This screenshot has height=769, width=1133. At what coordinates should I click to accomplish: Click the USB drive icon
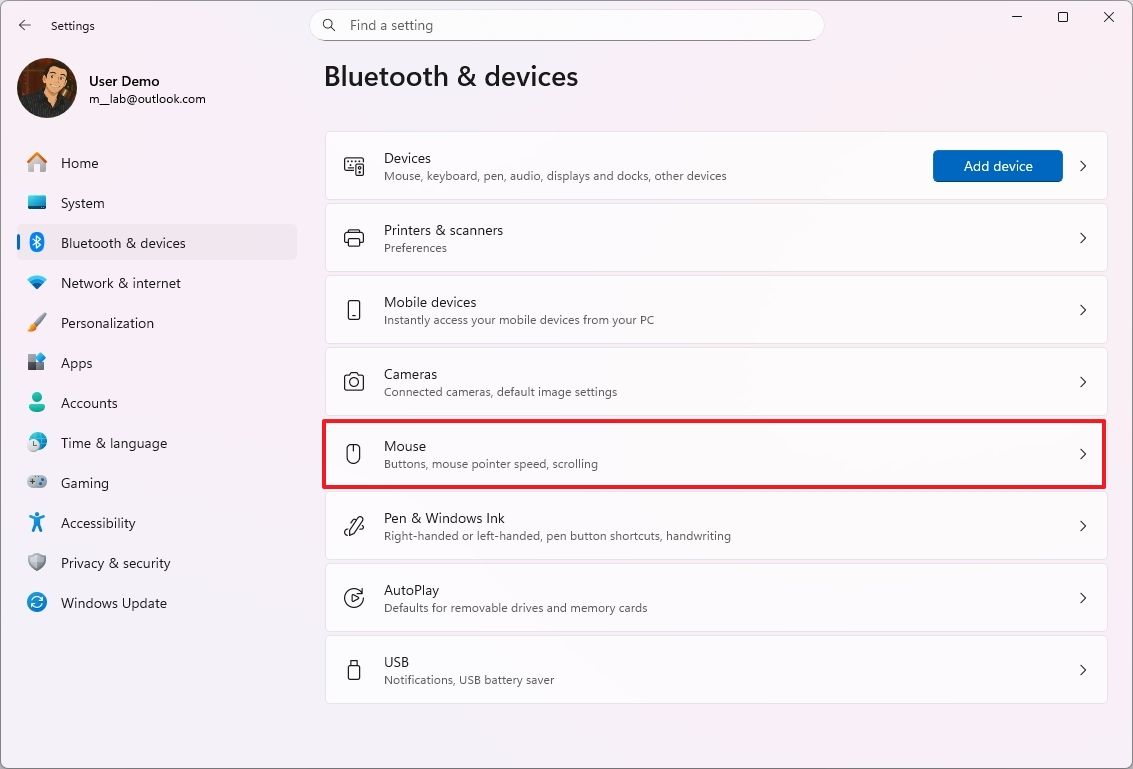tap(353, 669)
